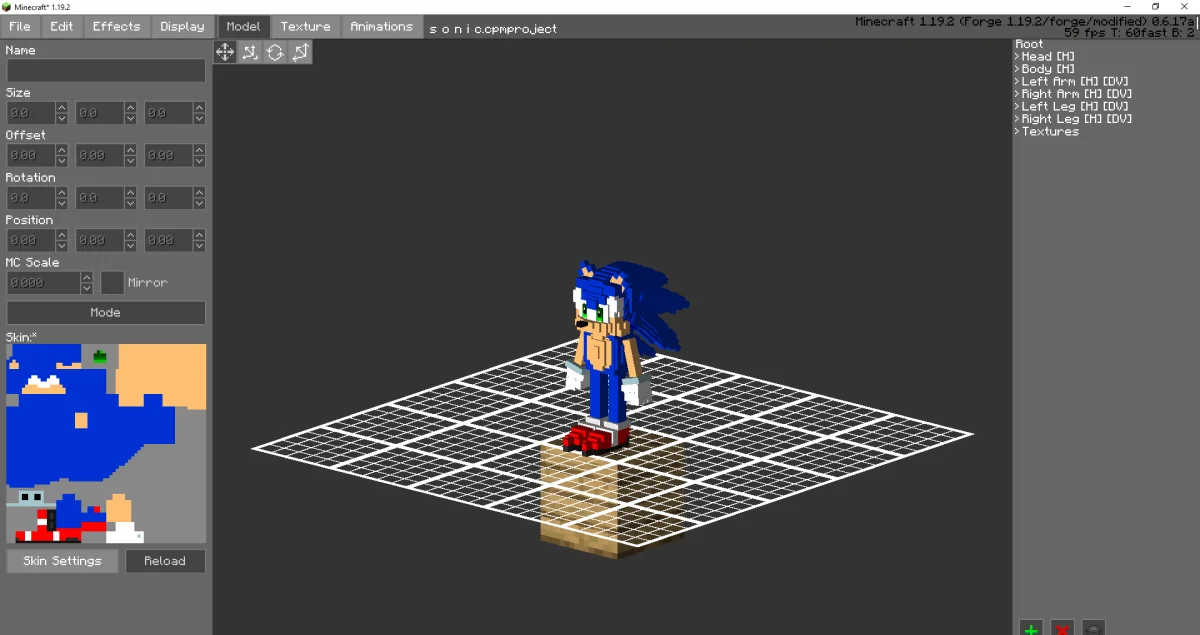Viewport: 1200px width, 635px height.
Task: Increase MC Scale with up arrow
Action: pyautogui.click(x=87, y=277)
